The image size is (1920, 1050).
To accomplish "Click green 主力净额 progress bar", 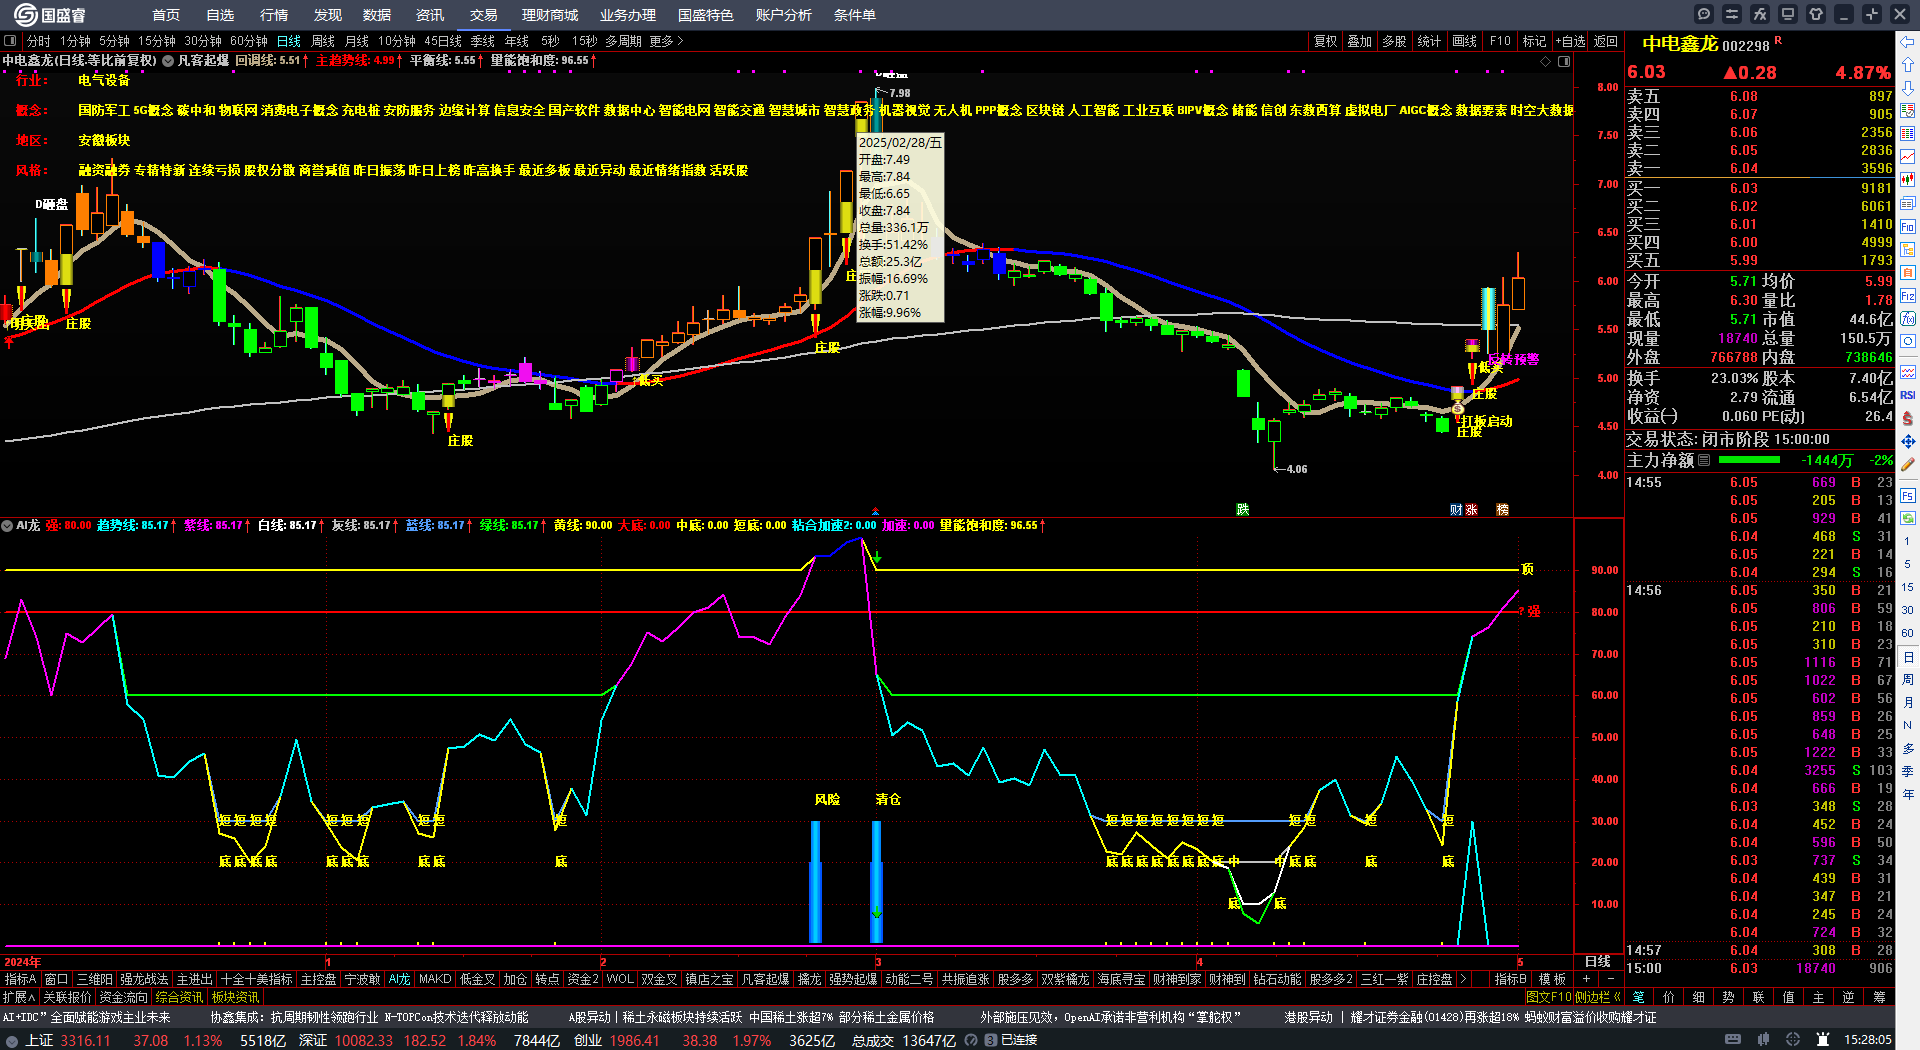I will 1749,460.
